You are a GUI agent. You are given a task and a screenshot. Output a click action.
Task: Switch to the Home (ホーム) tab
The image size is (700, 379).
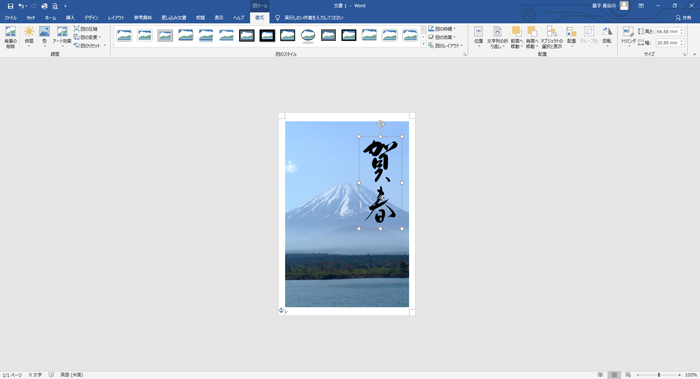tap(50, 18)
